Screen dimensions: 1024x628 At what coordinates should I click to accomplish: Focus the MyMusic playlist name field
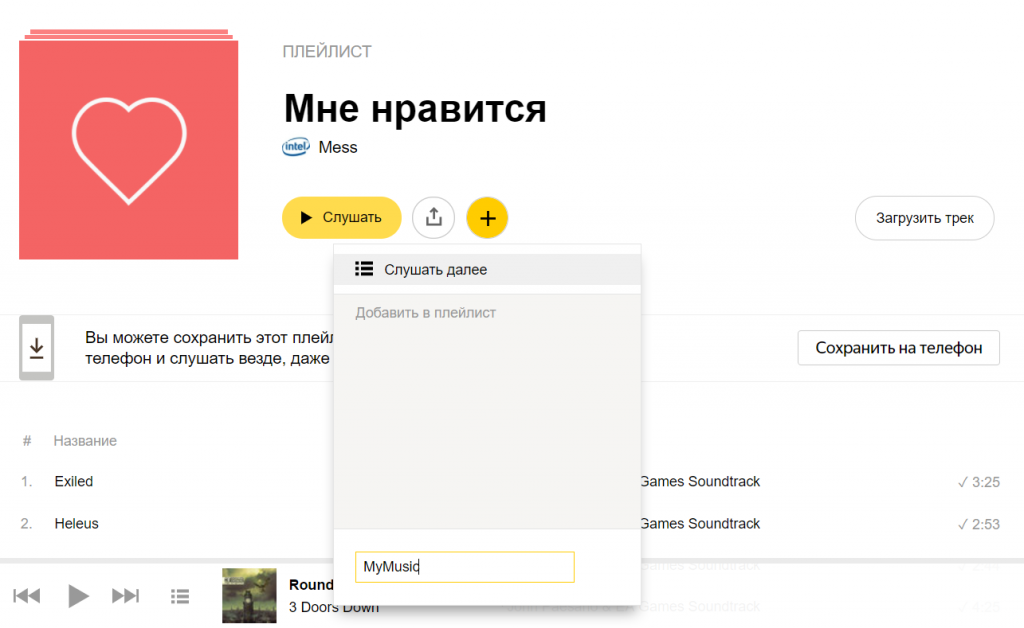click(464, 567)
